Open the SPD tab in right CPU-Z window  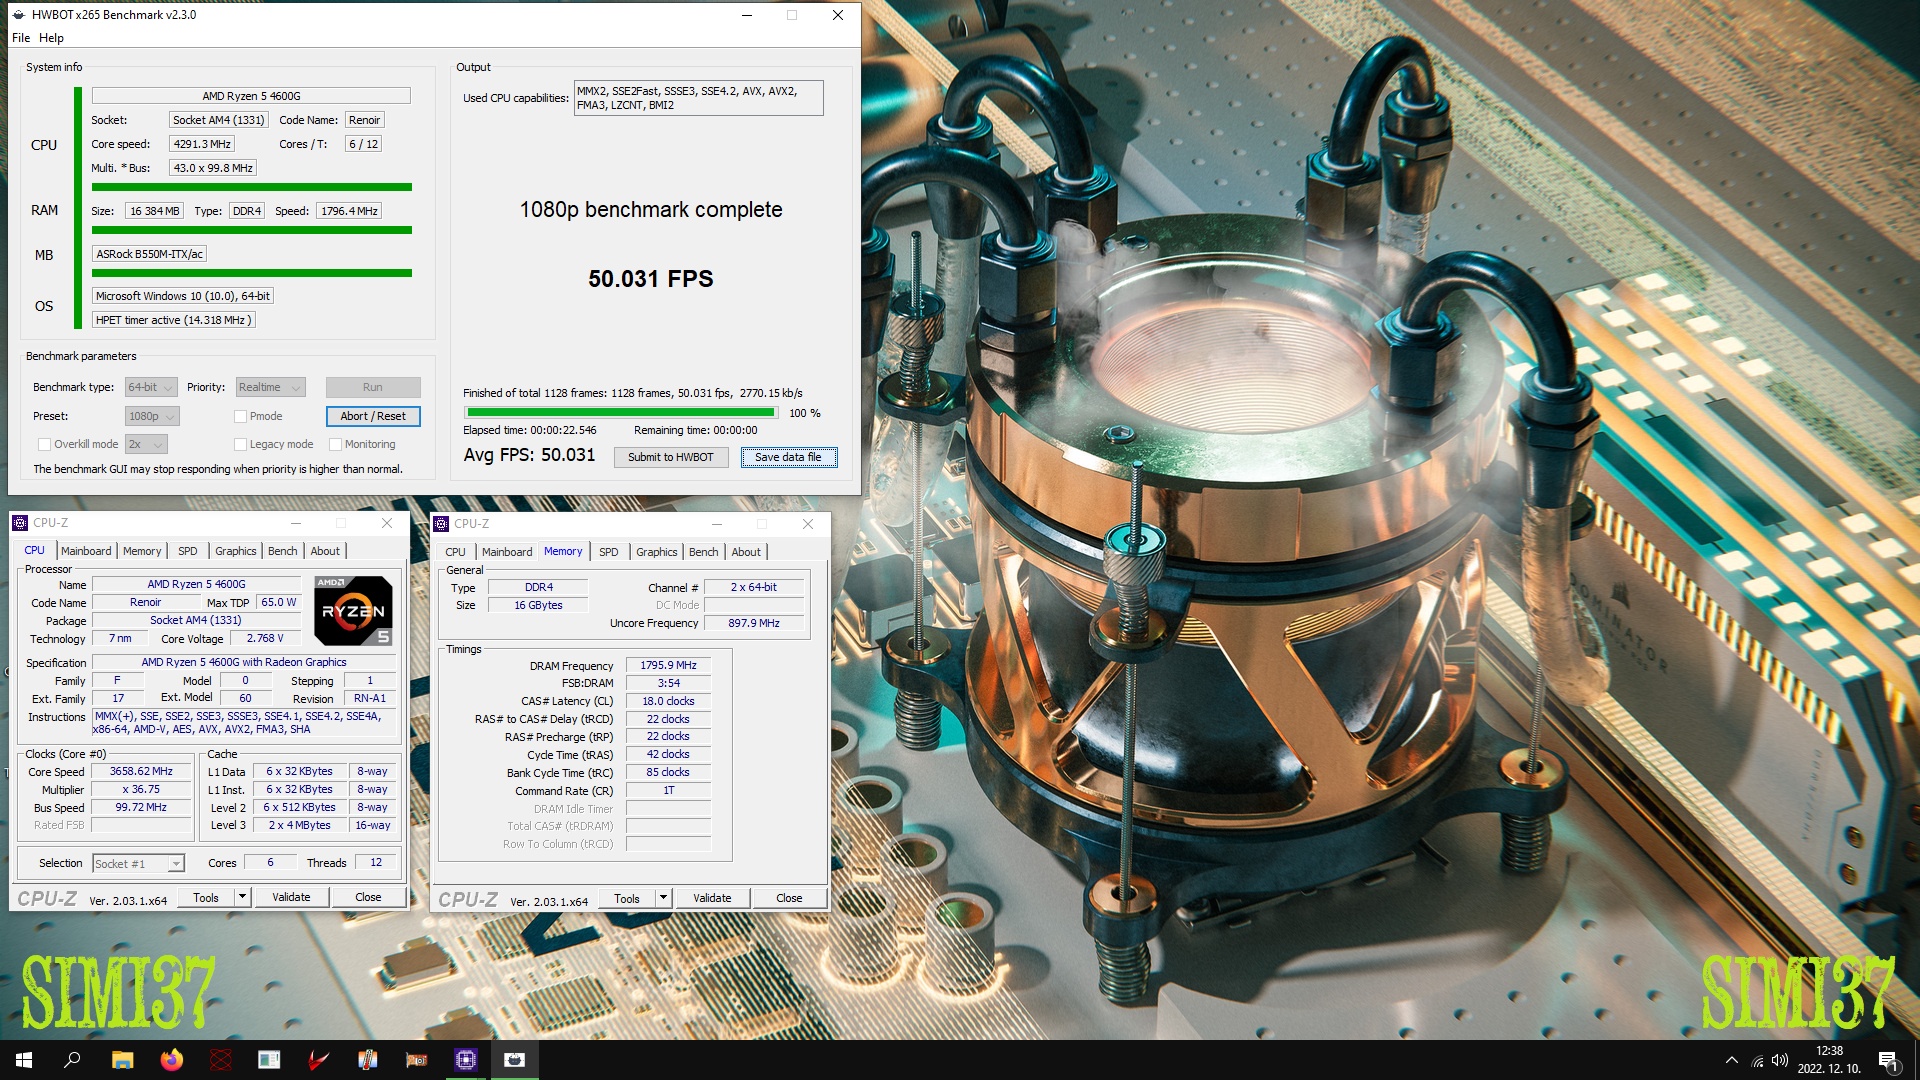click(x=609, y=552)
